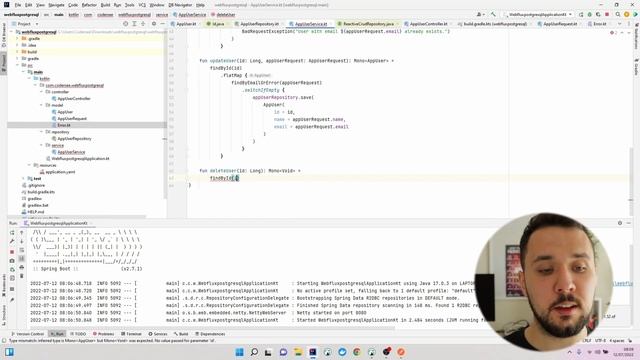Click the Run panel settings gear
Image resolution: width=640 pixels, height=360 pixels.
(620, 223)
